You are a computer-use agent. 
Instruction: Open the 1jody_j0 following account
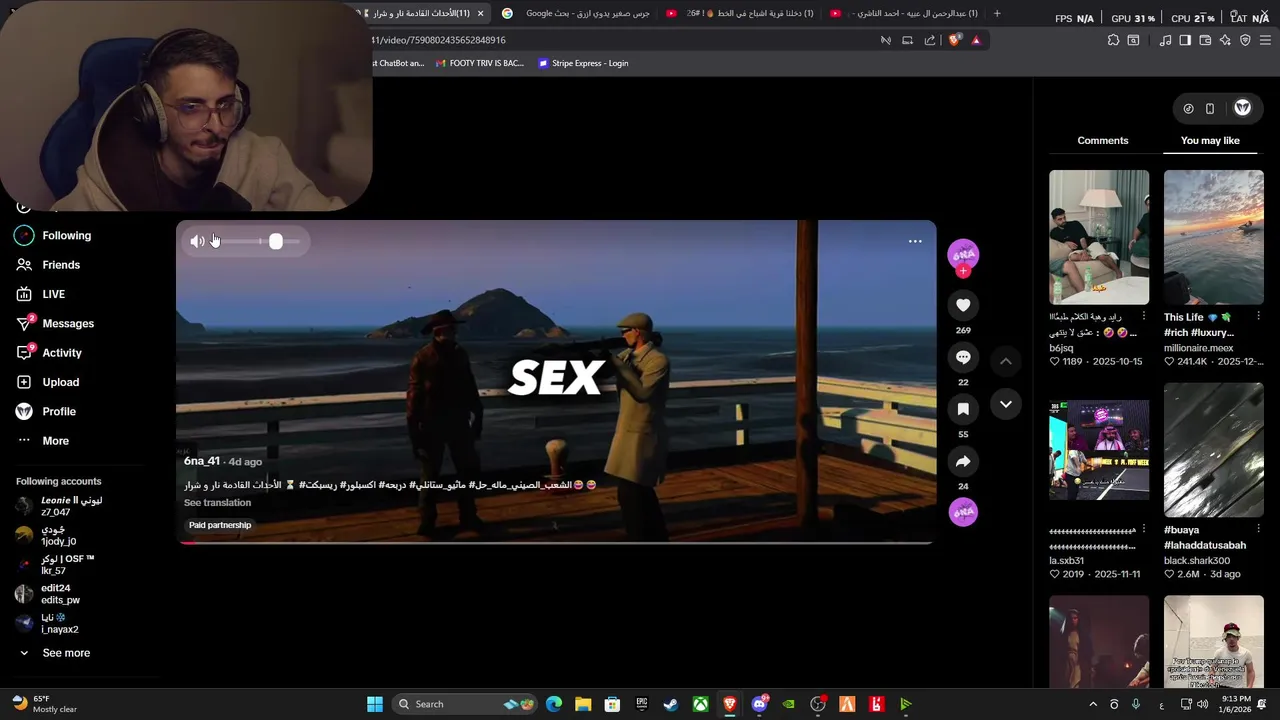(46, 536)
